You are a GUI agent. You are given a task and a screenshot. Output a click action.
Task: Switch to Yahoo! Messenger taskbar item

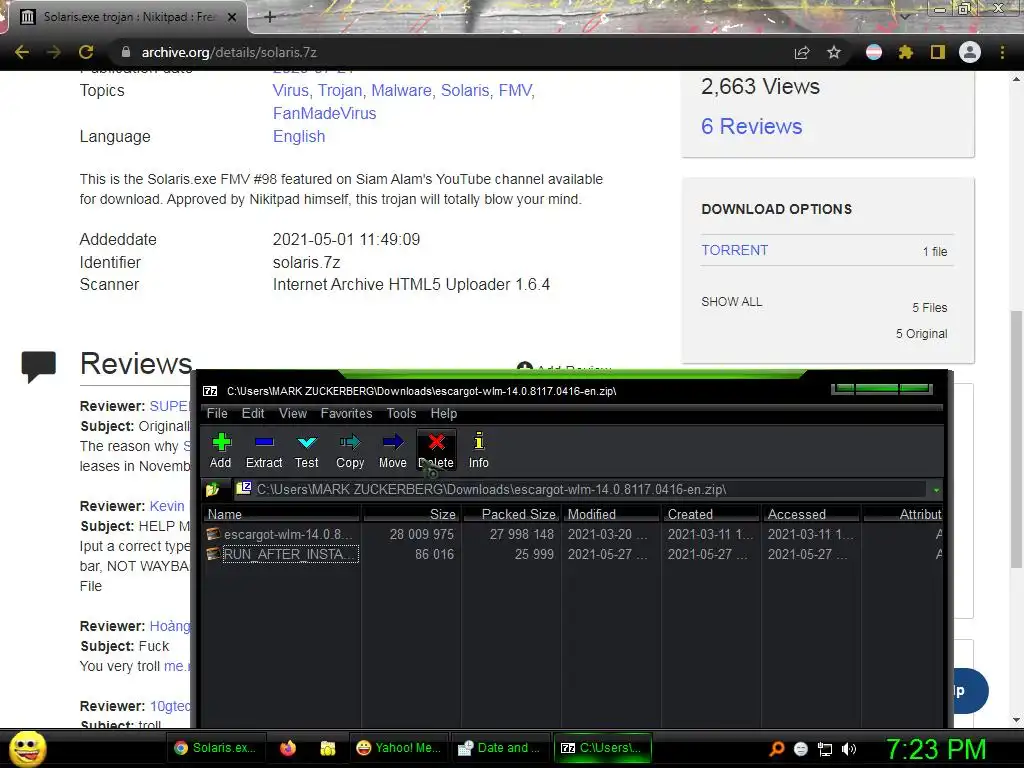click(398, 748)
